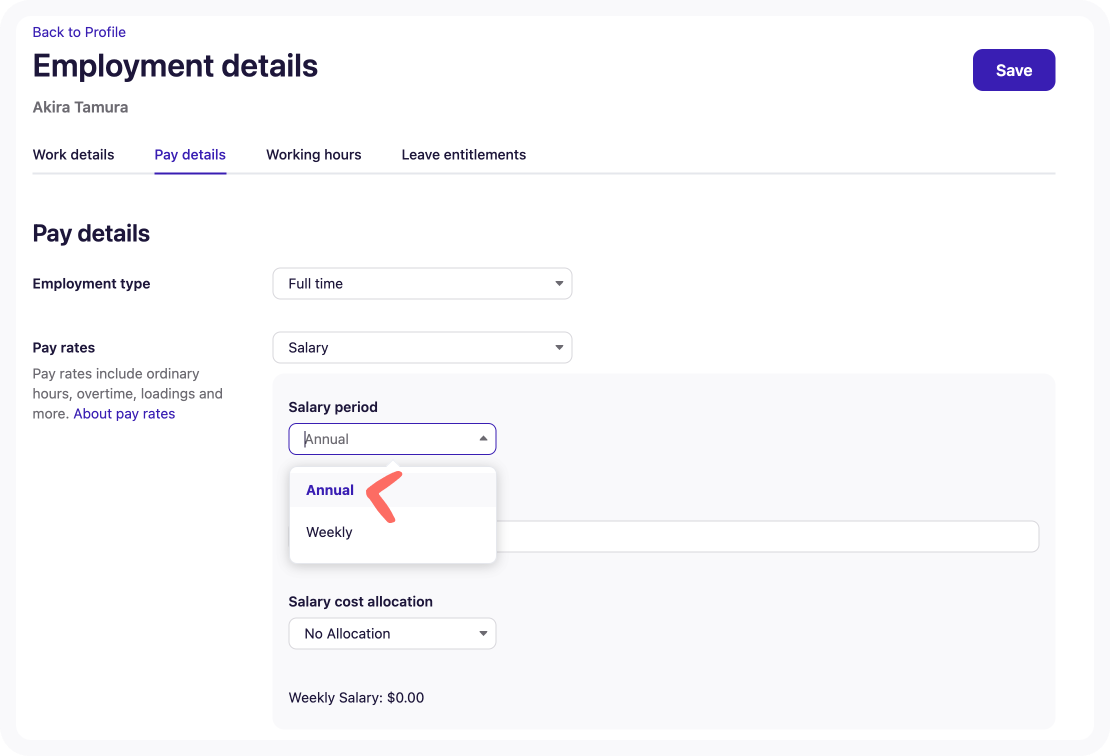Select the Pay details tab
The image size is (1110, 756).
(x=190, y=155)
